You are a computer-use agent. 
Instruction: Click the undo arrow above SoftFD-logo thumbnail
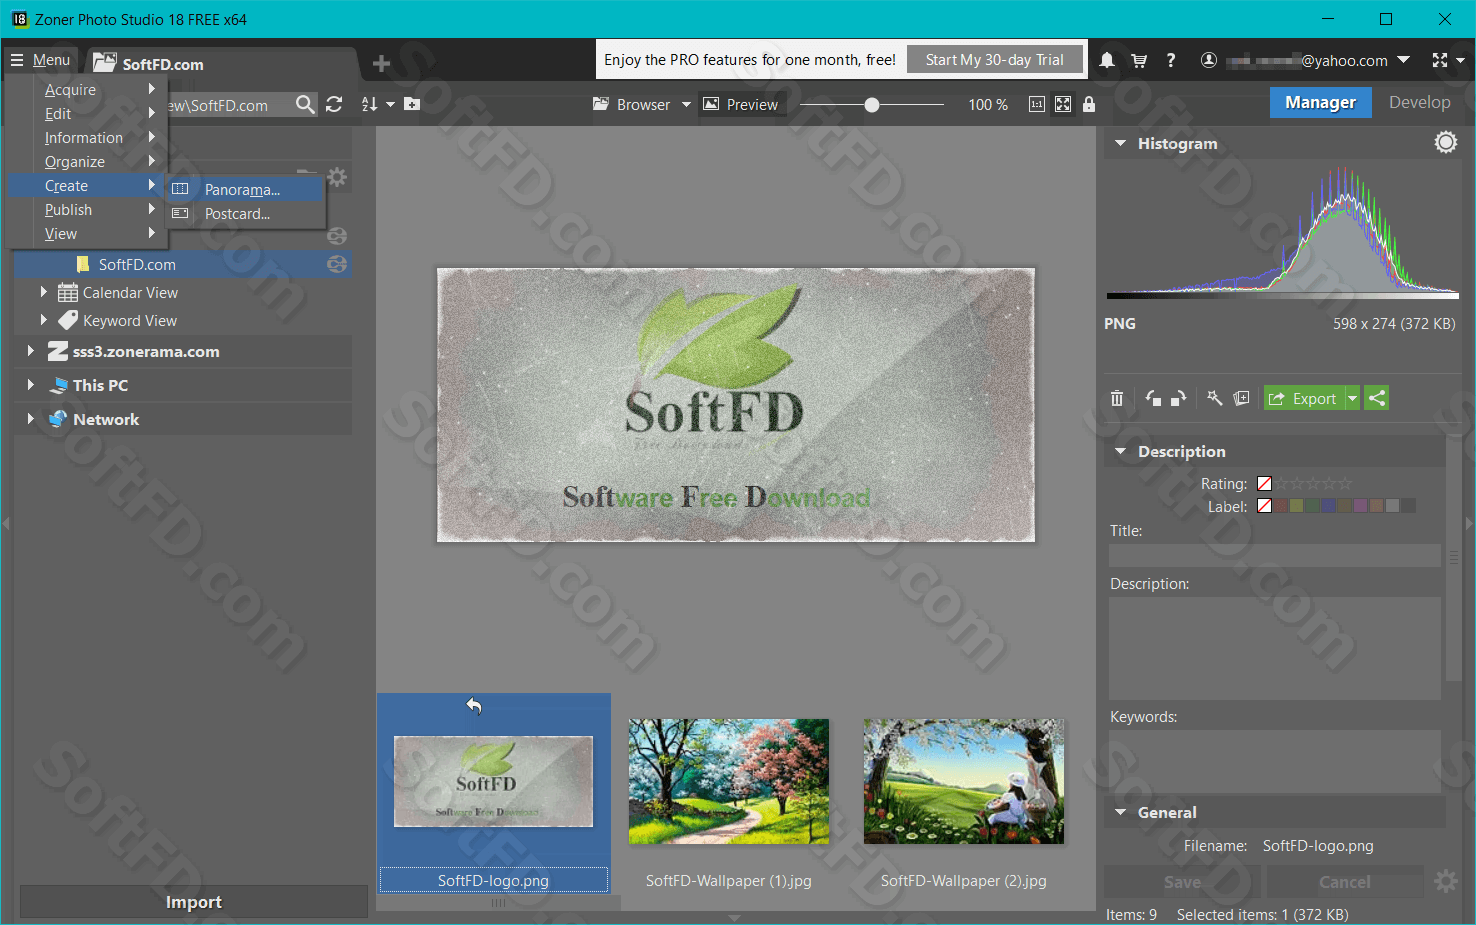474,706
